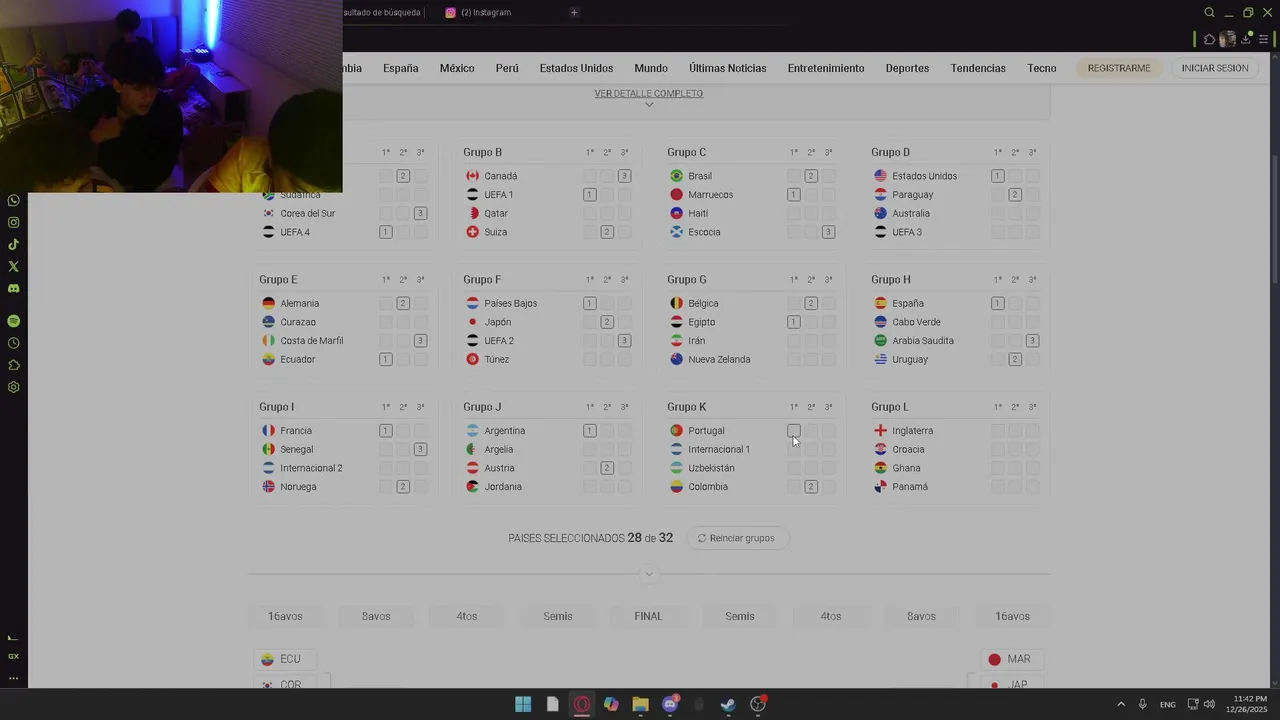
Task: Open the profile avatar in toolbar
Action: tap(1227, 40)
